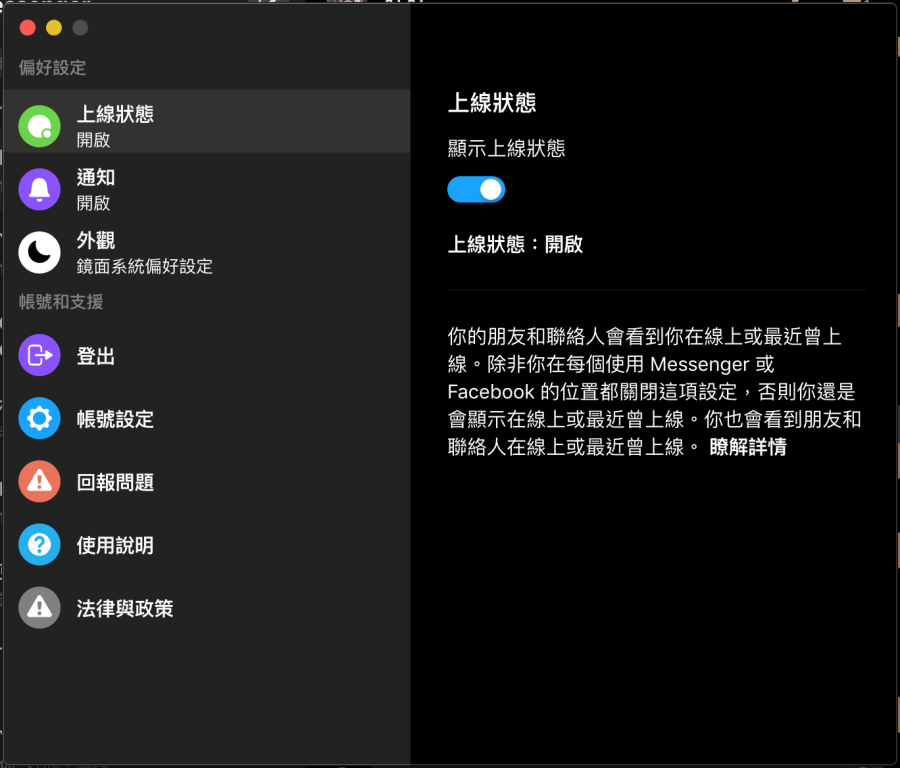The width and height of the screenshot is (900, 768).
Task: Close the preferences window with red button
Action: (x=28, y=28)
